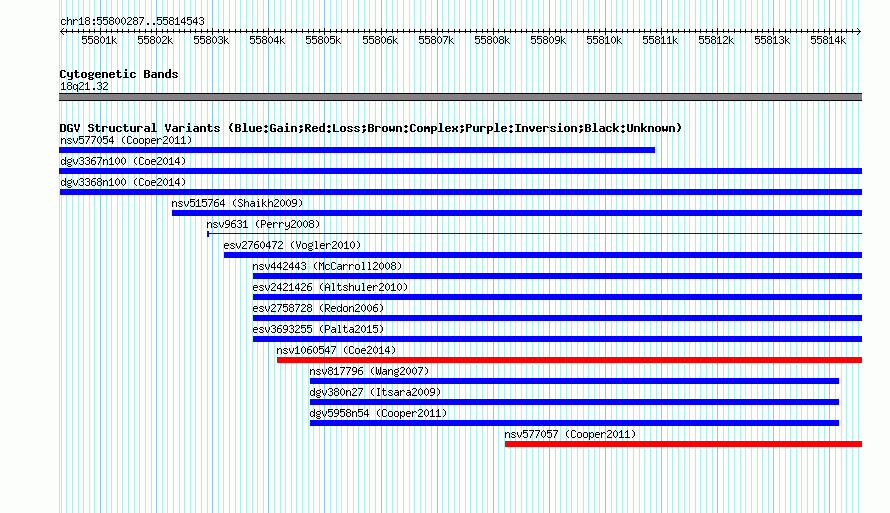This screenshot has height=513, width=890.
Task: Open the esv2421426 (Altshuler2010) label
Action: pos(330,287)
